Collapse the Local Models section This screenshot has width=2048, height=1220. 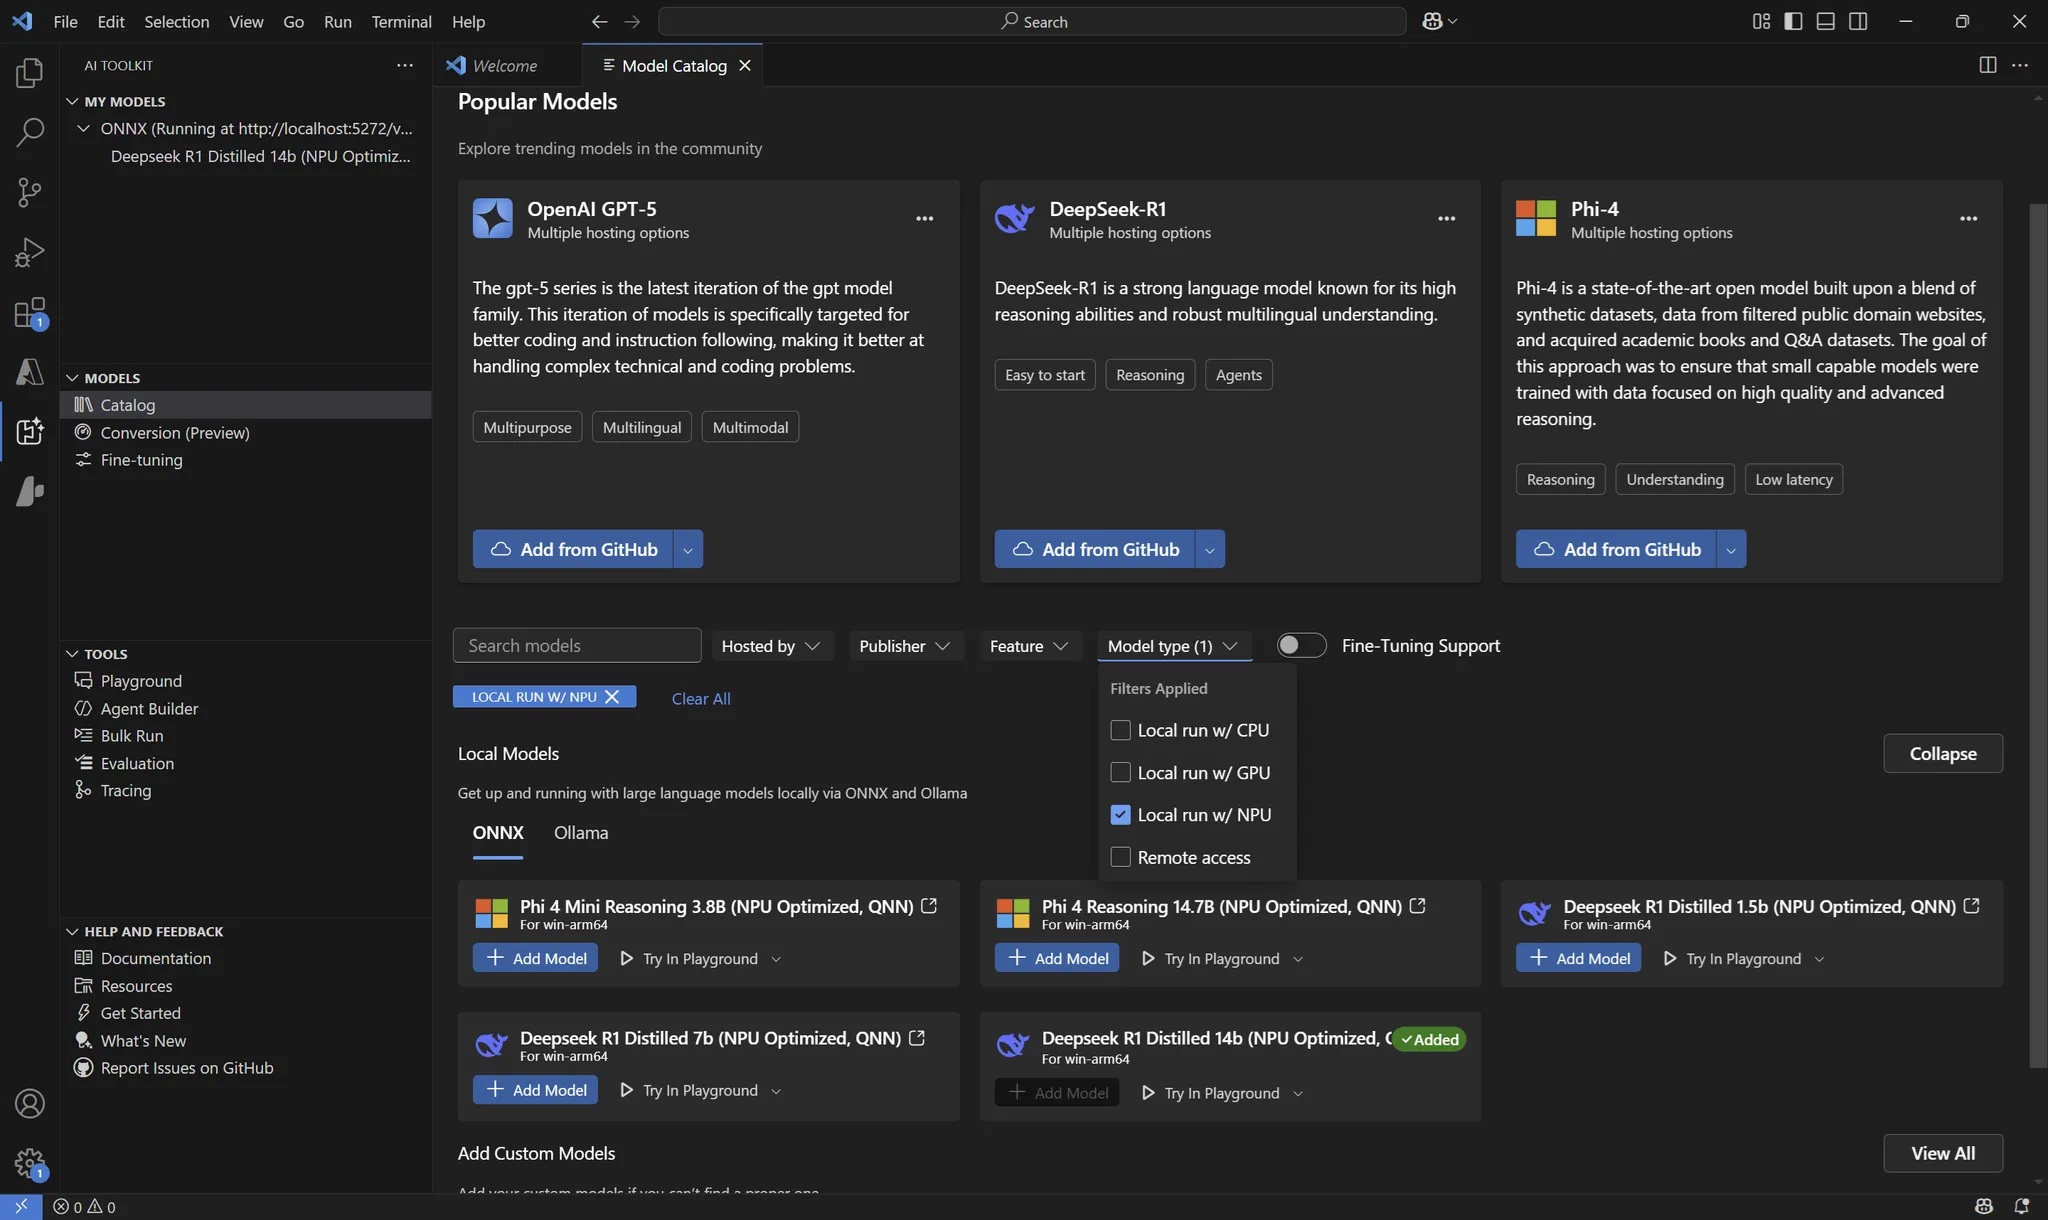tap(1943, 753)
